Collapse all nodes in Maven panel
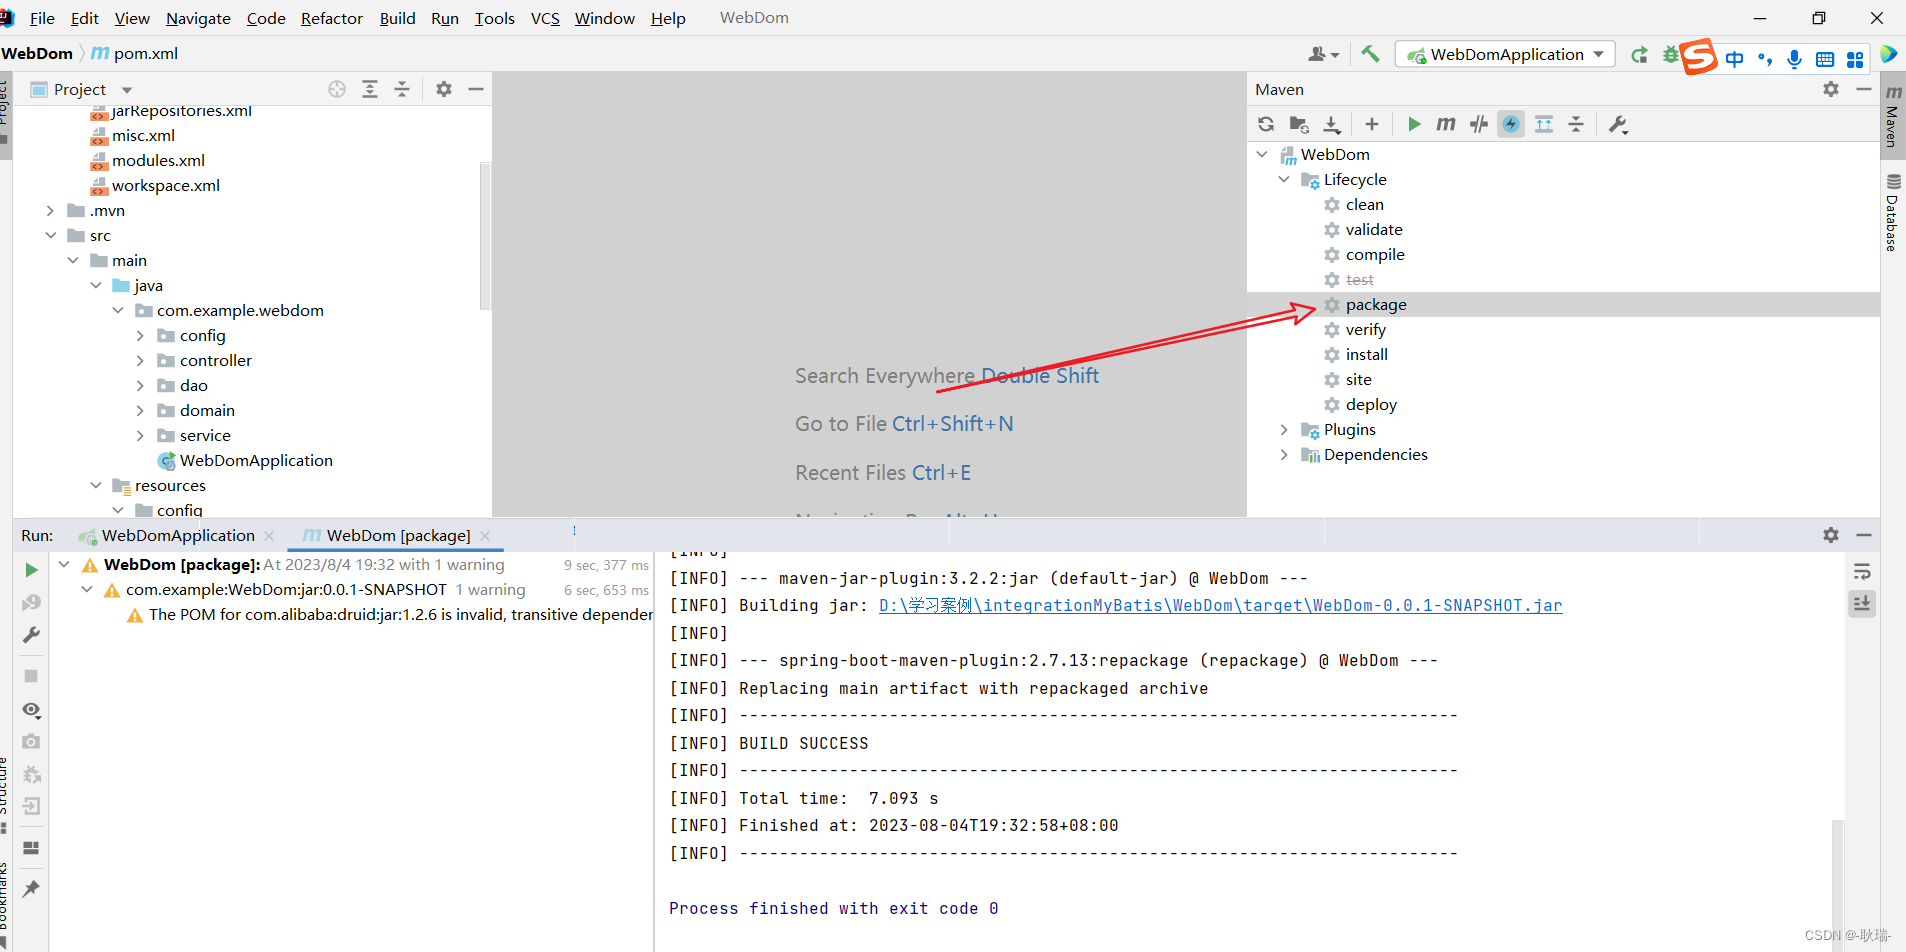Screen dimensions: 1906x952 click(1576, 124)
